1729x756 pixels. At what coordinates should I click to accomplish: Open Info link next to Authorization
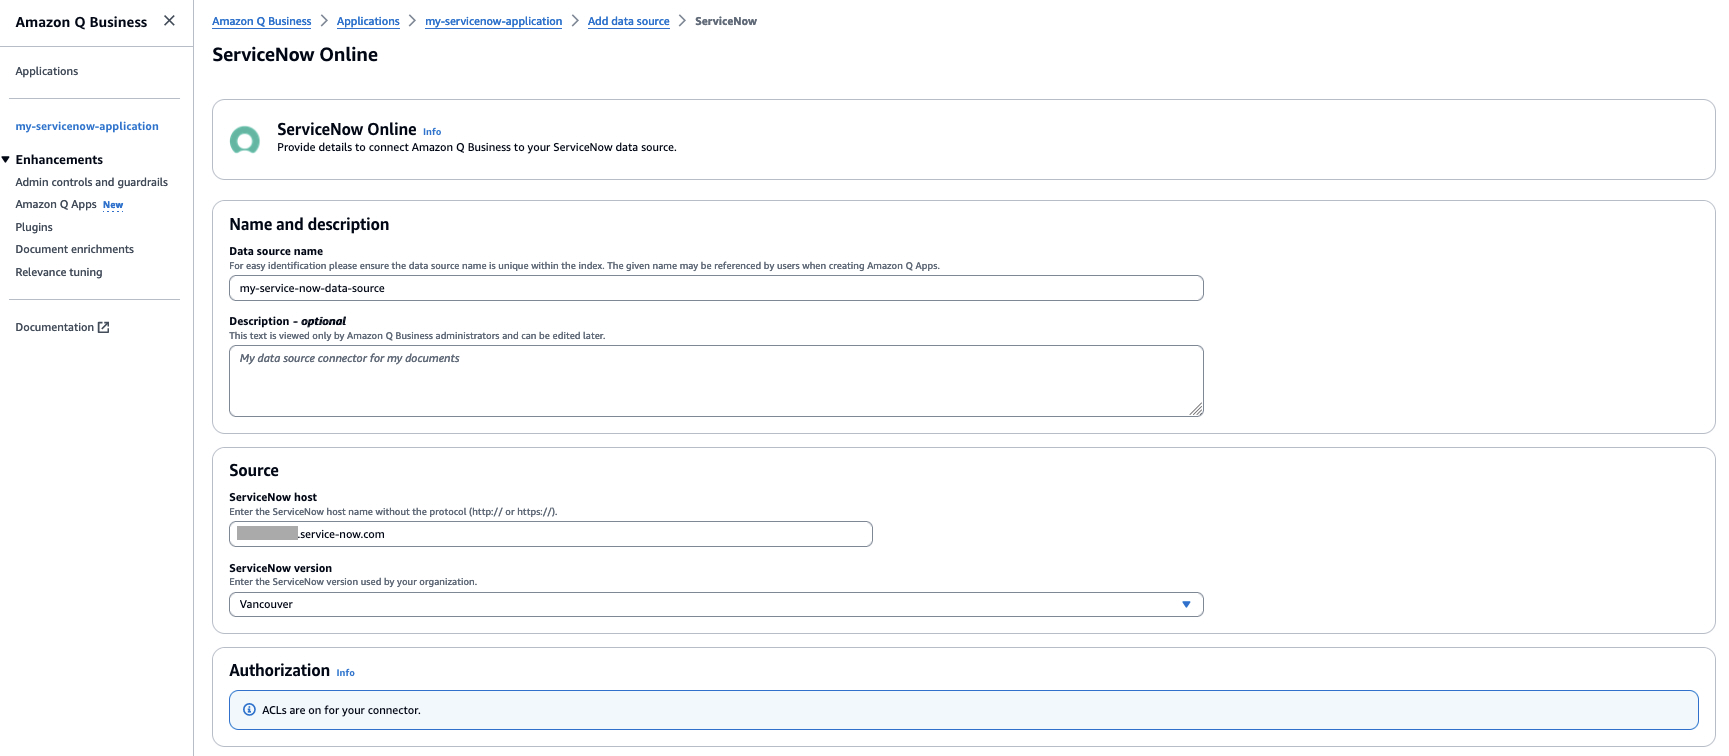click(x=346, y=673)
